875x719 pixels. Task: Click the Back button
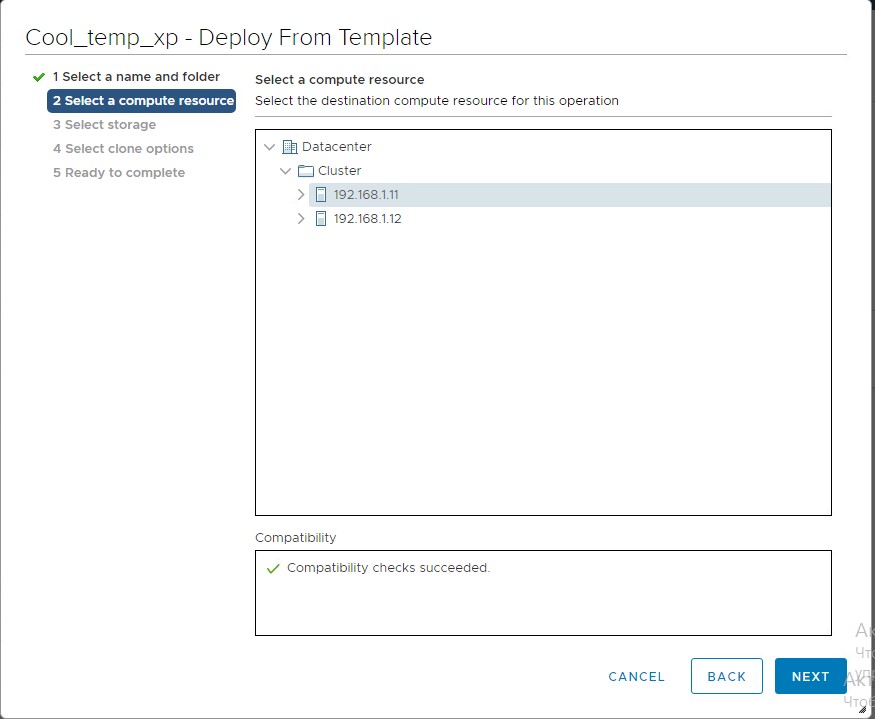click(727, 676)
